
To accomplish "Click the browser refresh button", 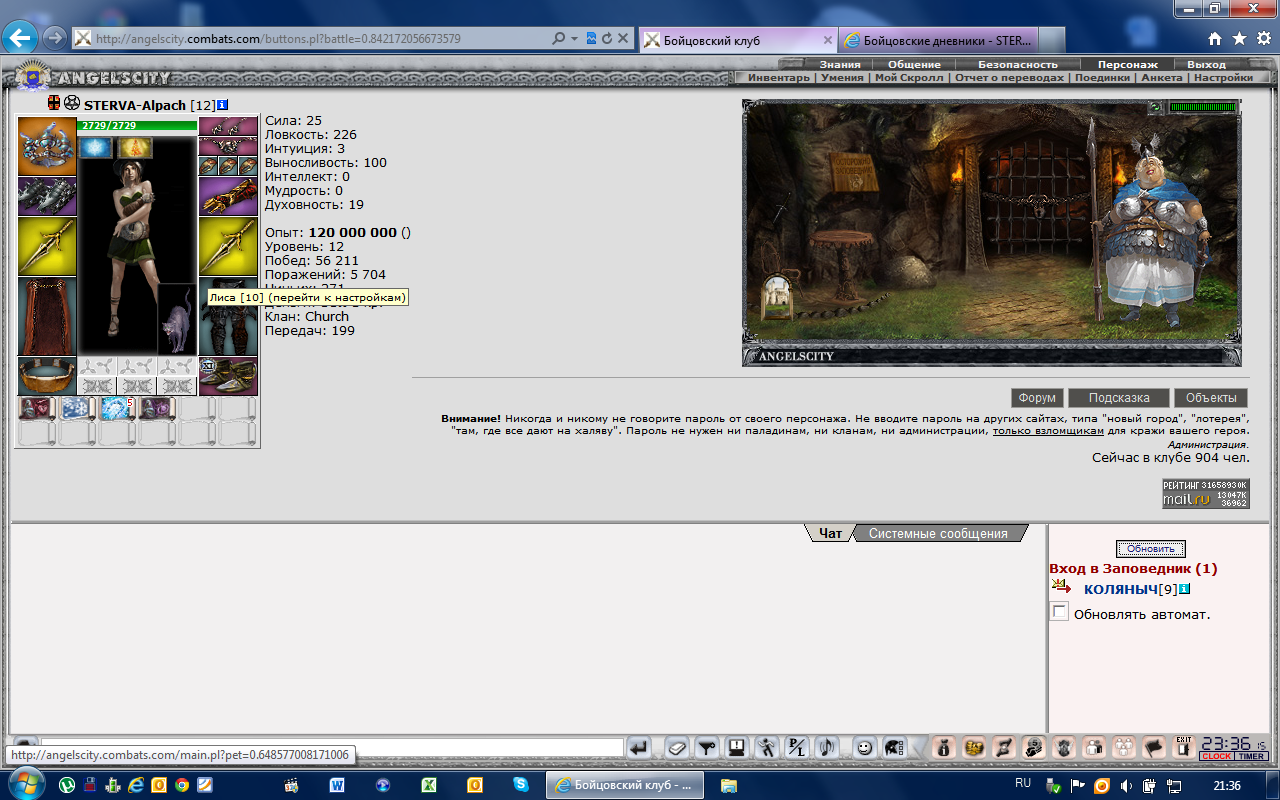I will click(607, 39).
